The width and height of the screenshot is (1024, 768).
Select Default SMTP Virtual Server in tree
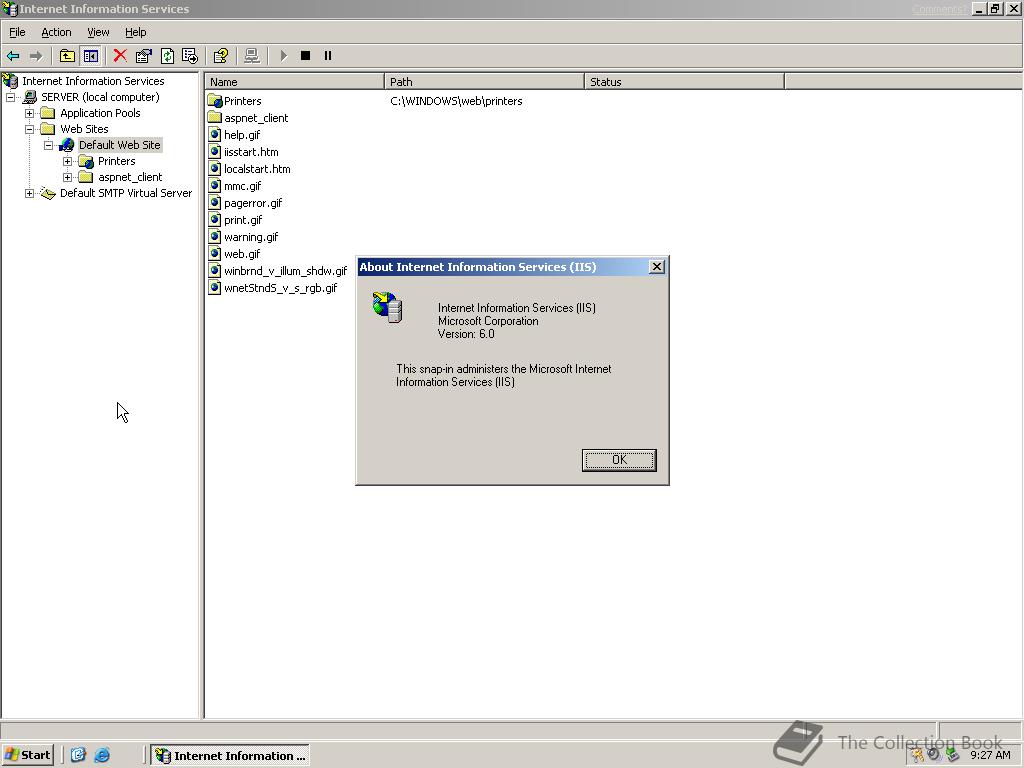pos(125,193)
